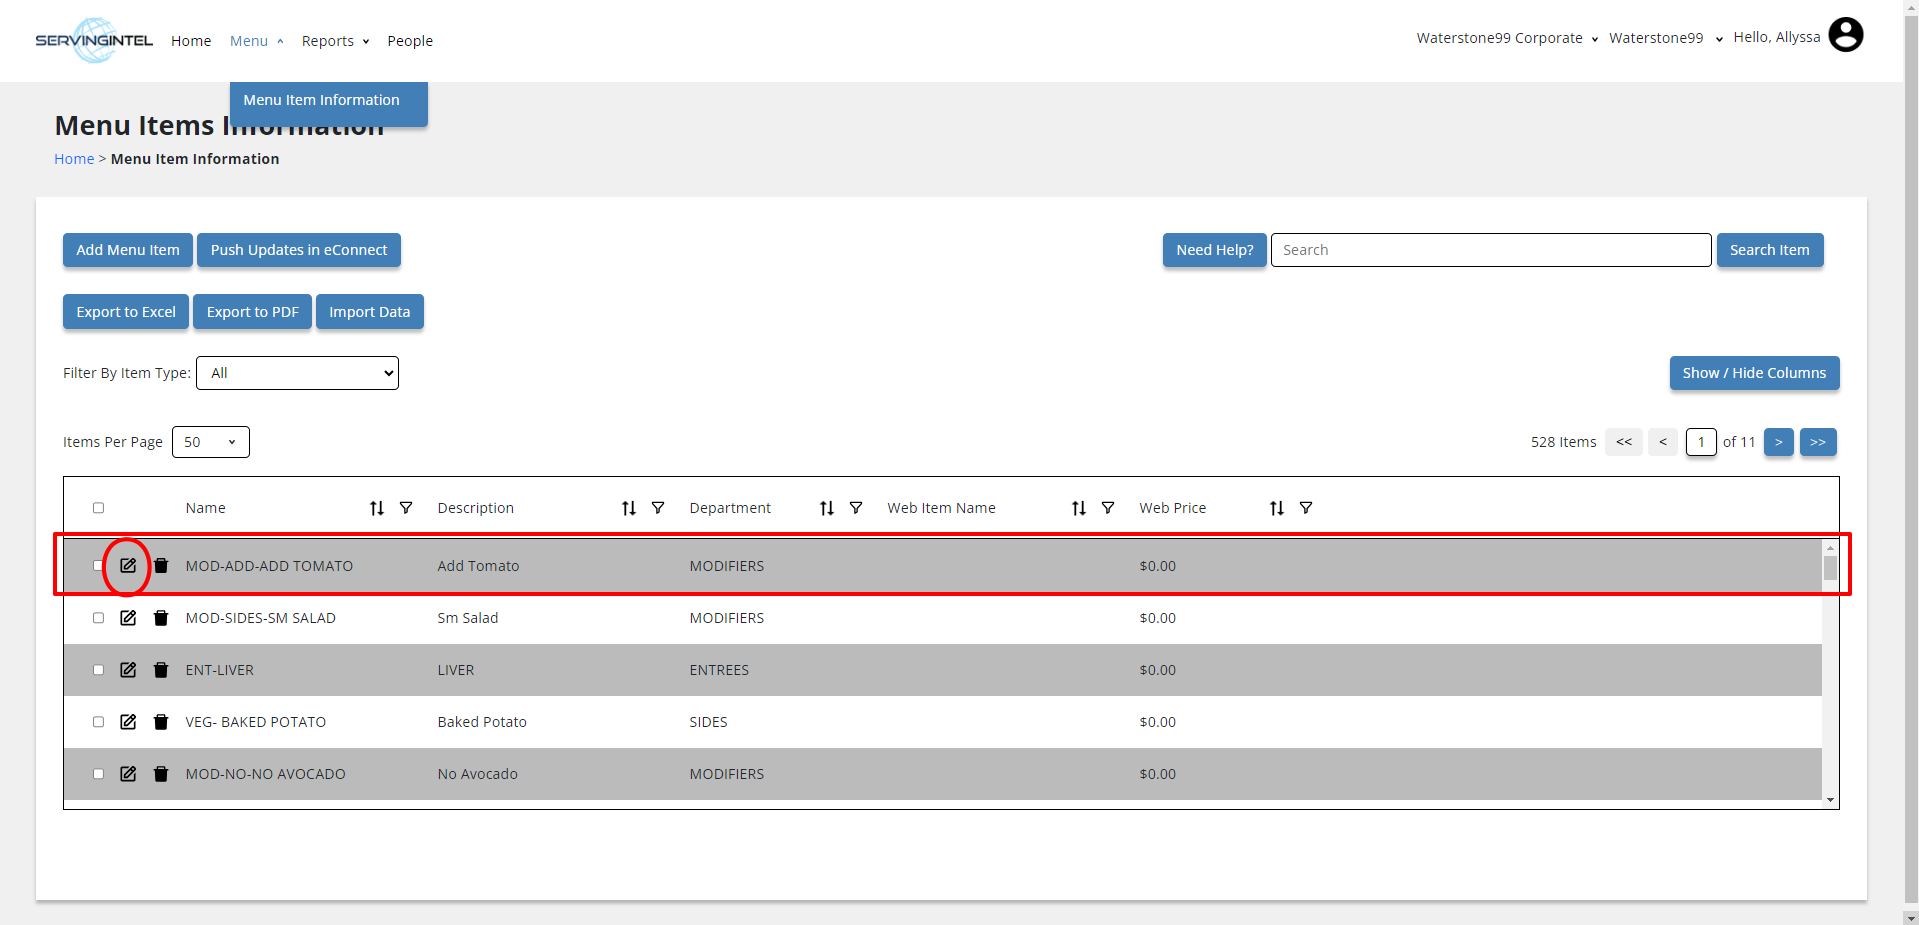Click Export to Excel button

point(126,312)
